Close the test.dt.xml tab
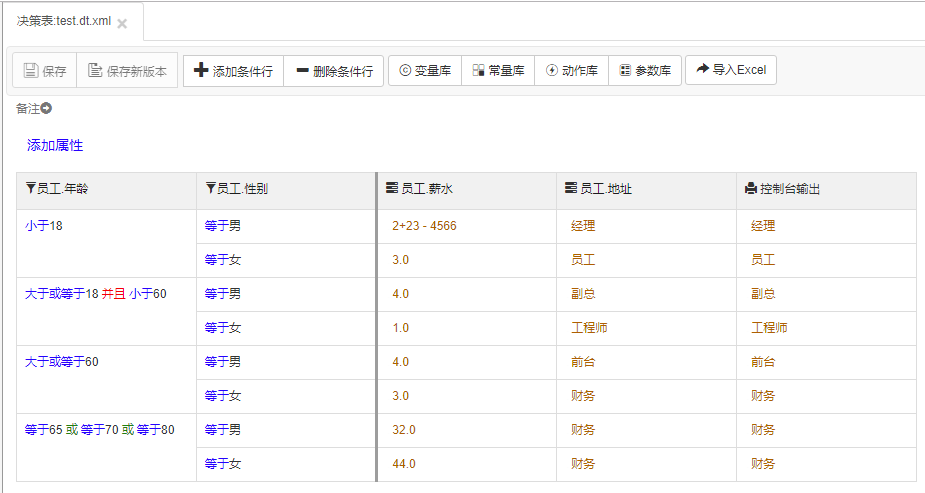This screenshot has width=925, height=493. (x=122, y=23)
